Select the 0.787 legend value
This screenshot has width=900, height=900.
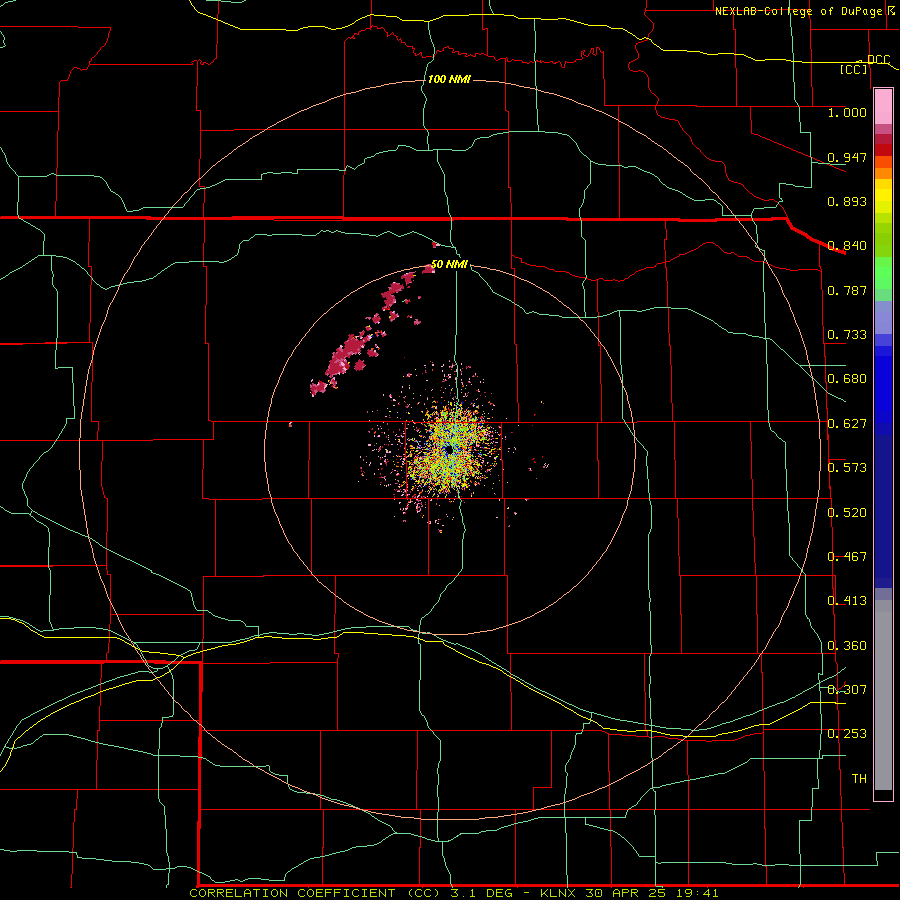tap(847, 290)
